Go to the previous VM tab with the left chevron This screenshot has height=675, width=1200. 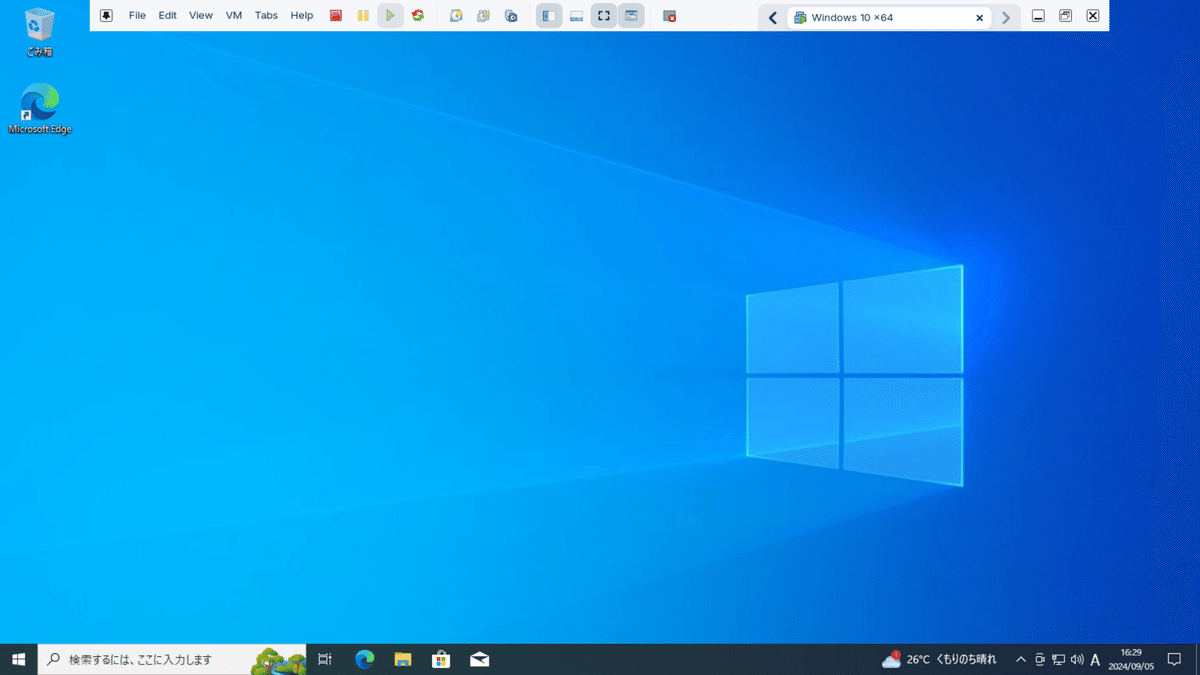click(772, 17)
